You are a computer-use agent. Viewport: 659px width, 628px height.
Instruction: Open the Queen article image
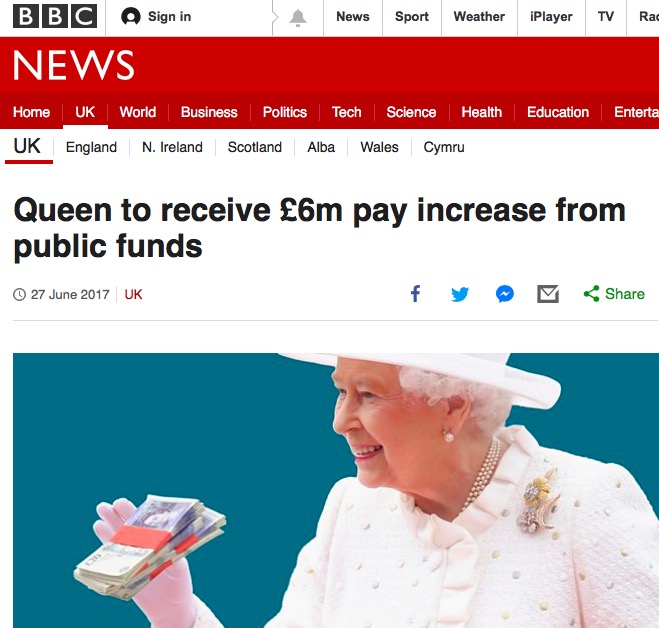336,490
